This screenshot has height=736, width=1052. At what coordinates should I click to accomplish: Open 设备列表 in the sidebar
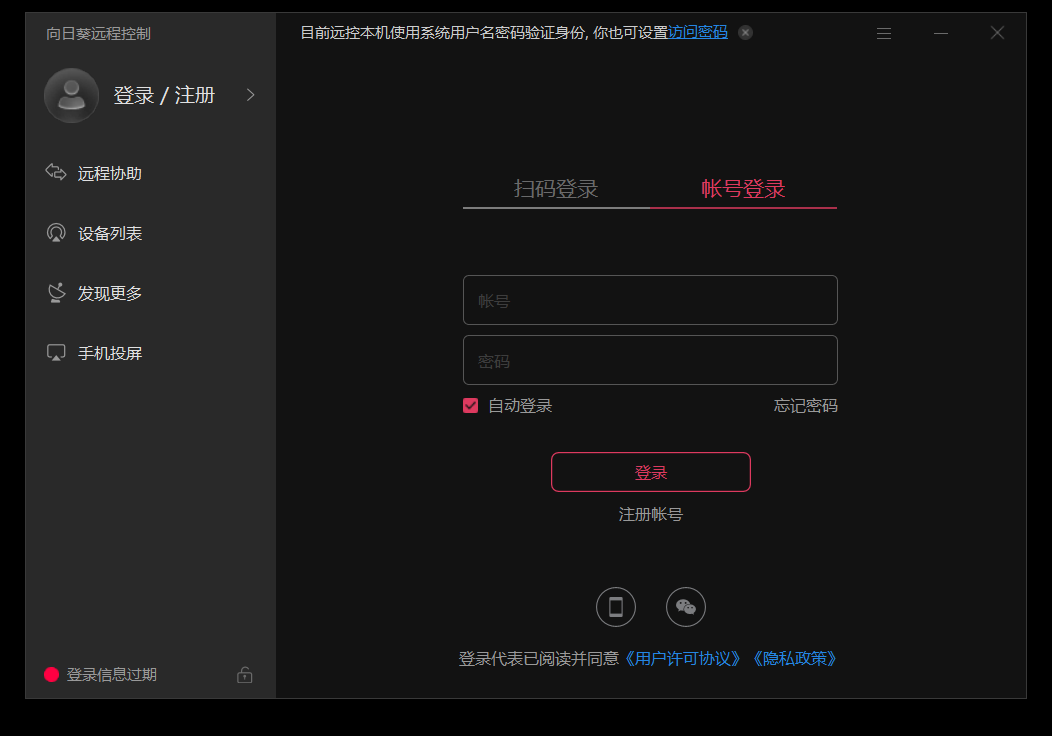coord(109,233)
